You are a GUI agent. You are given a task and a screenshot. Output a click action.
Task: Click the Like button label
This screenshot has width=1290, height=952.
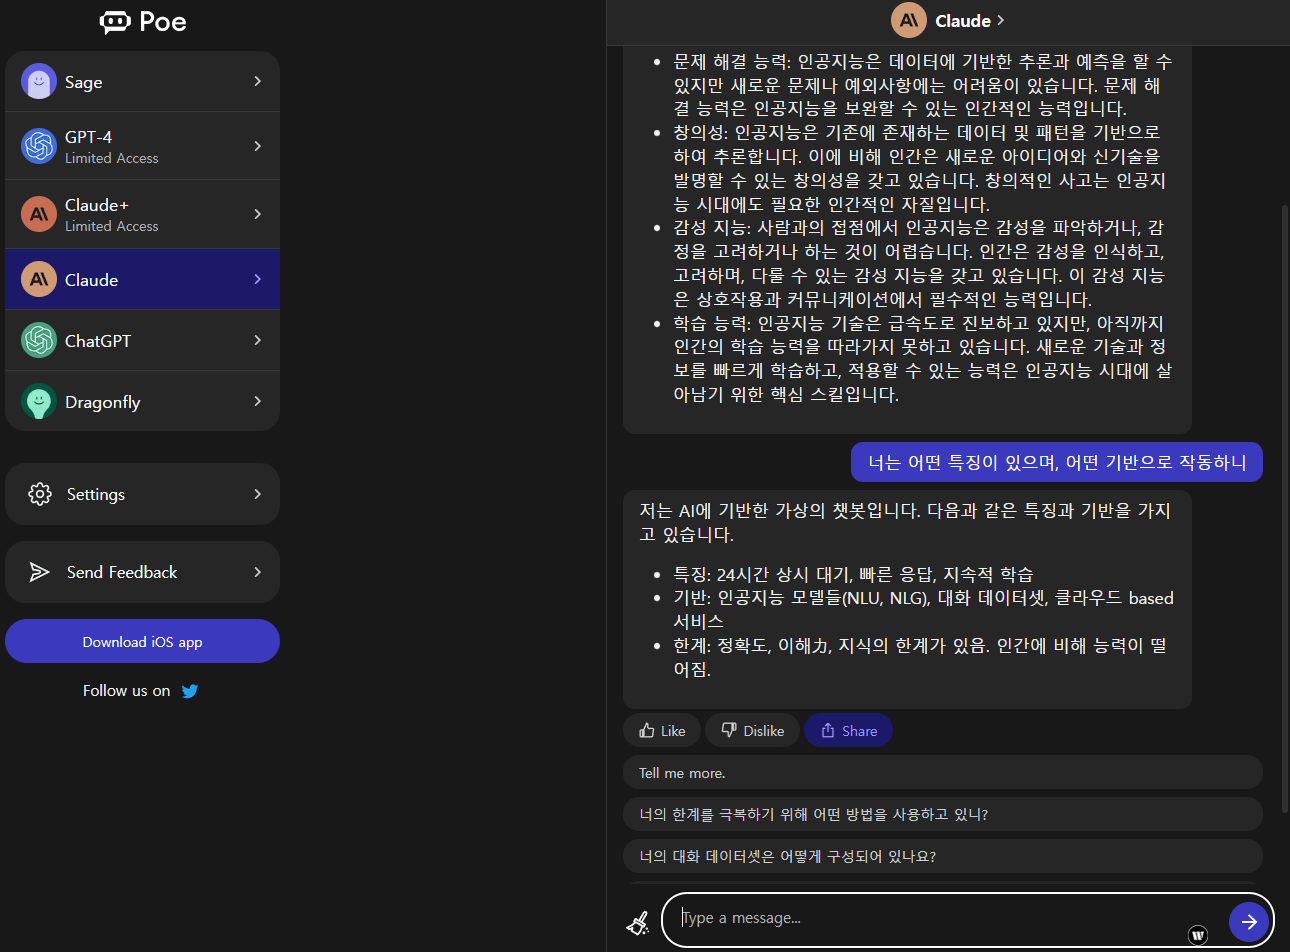(673, 731)
